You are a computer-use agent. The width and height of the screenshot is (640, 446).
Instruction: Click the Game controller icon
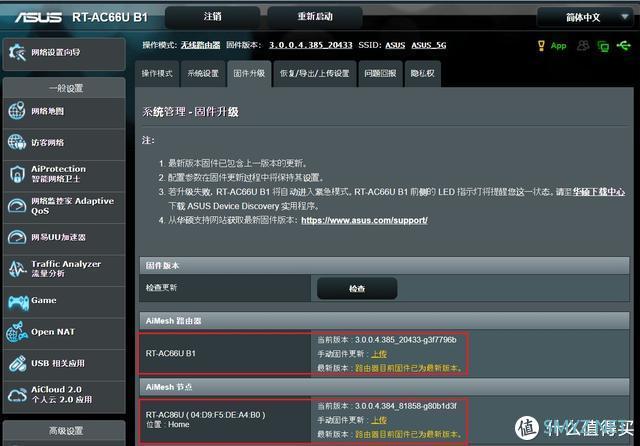coord(18,302)
